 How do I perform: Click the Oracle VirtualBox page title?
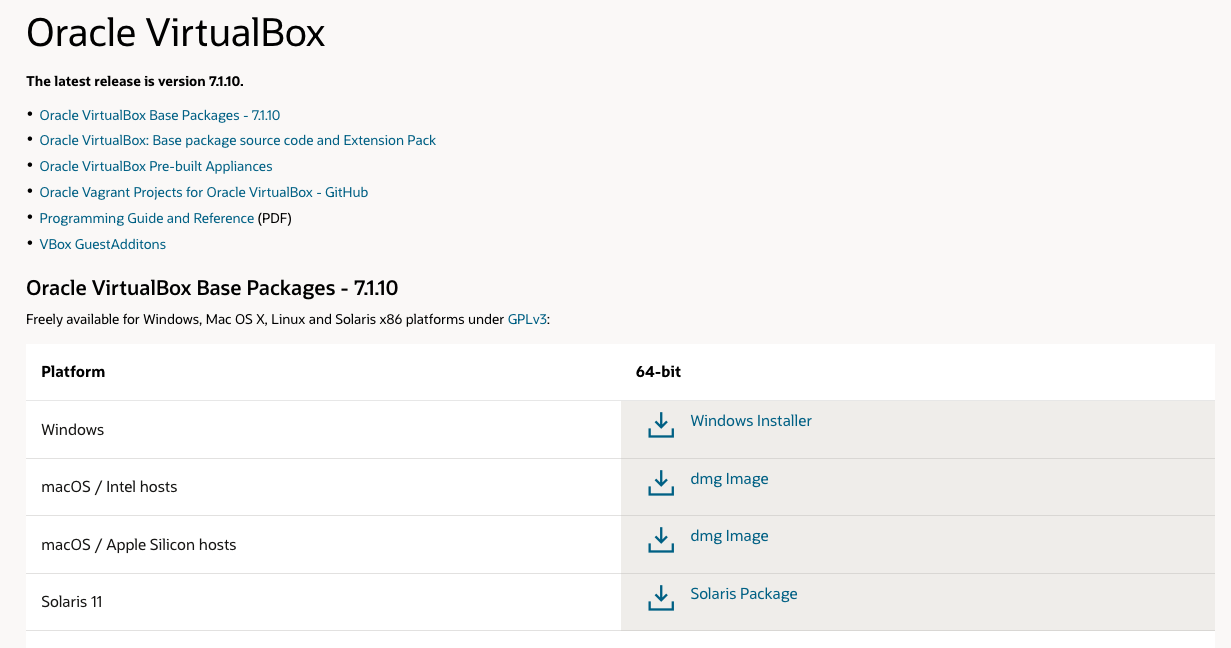point(176,33)
